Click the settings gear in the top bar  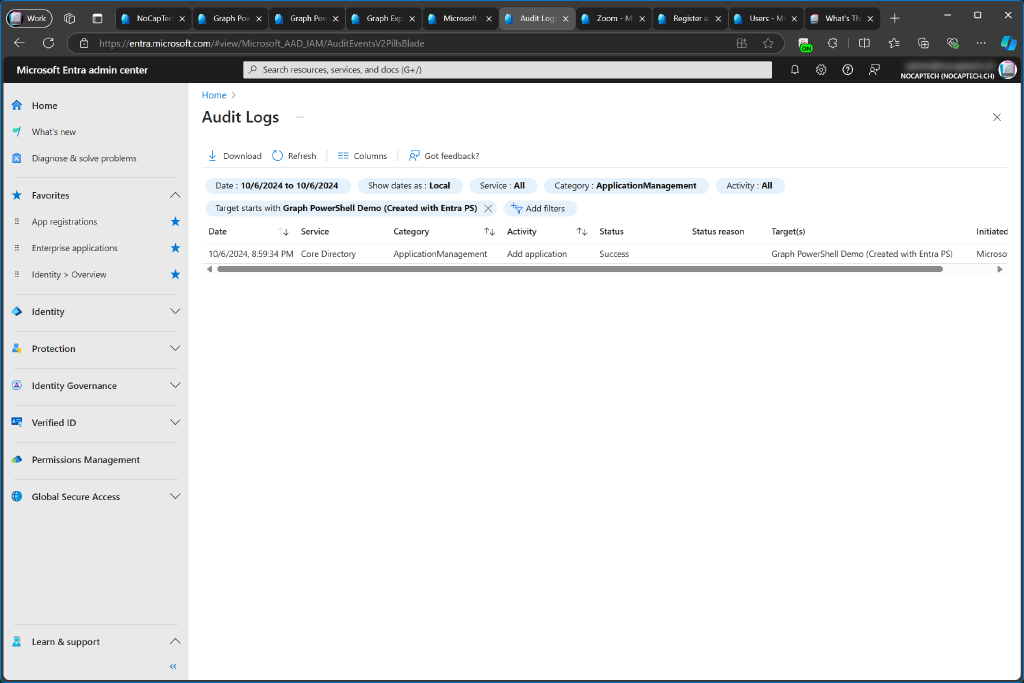click(x=821, y=69)
